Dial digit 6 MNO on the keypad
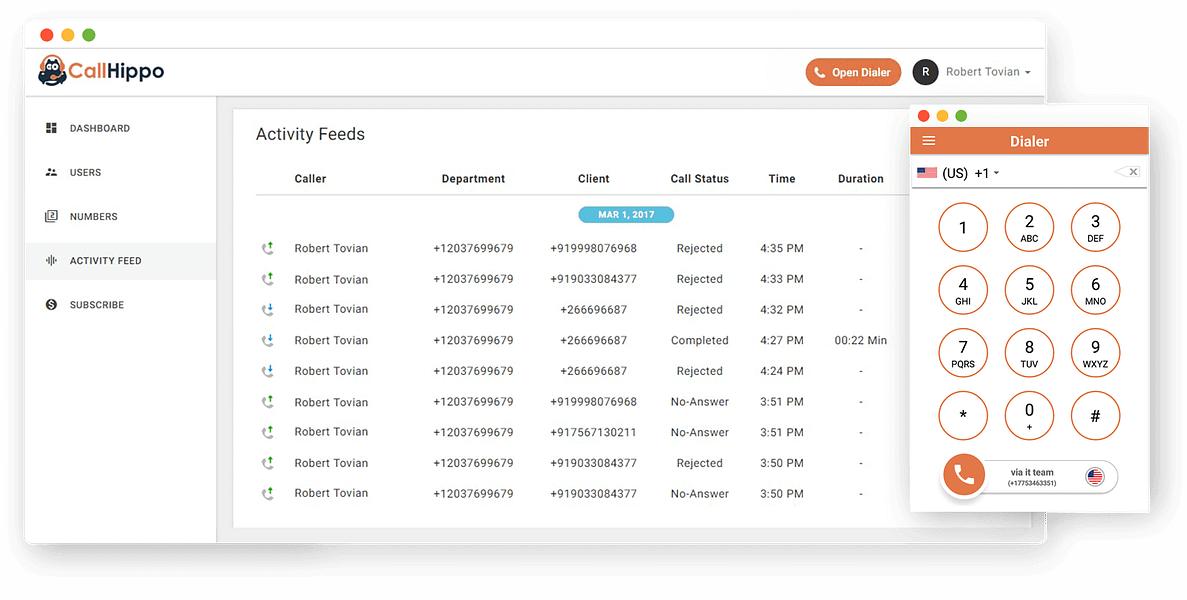The width and height of the screenshot is (1187, 600). point(1095,290)
